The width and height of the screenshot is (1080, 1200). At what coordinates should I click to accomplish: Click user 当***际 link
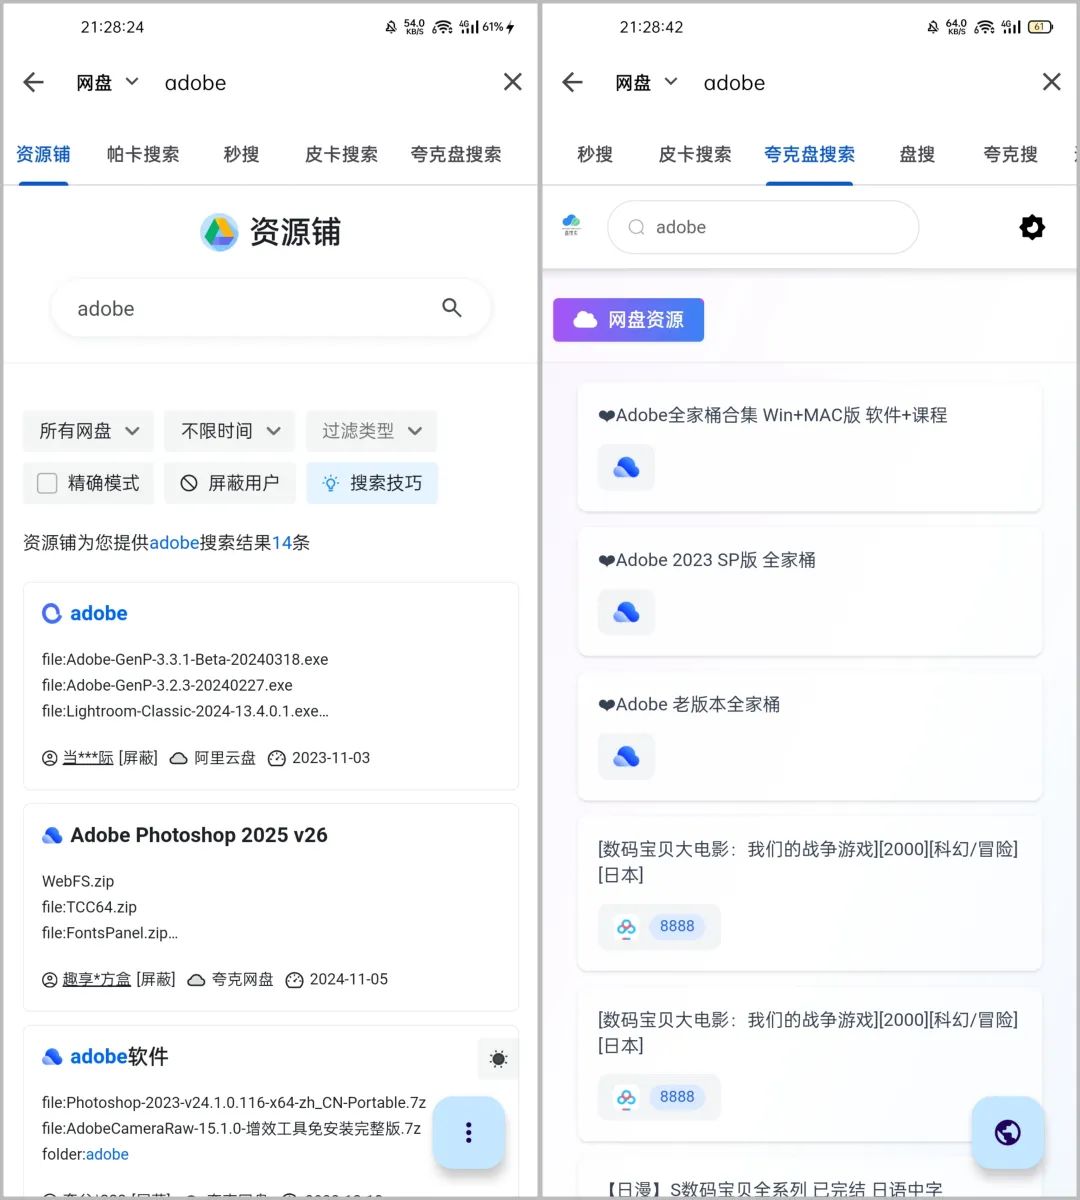[88, 758]
